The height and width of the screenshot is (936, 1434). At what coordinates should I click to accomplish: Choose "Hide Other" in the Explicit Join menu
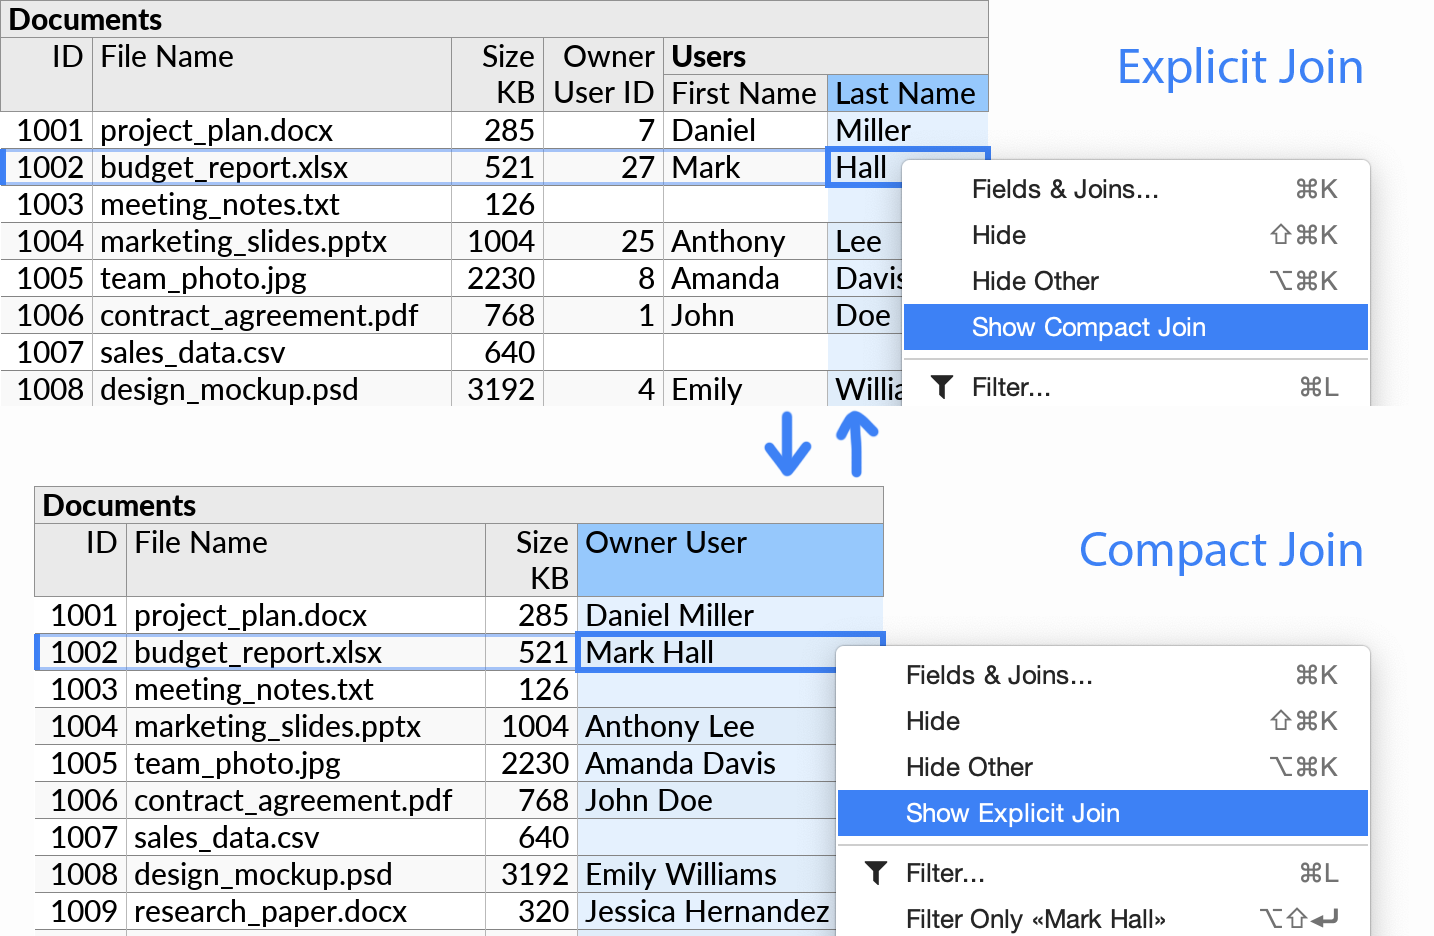[x=1035, y=281]
